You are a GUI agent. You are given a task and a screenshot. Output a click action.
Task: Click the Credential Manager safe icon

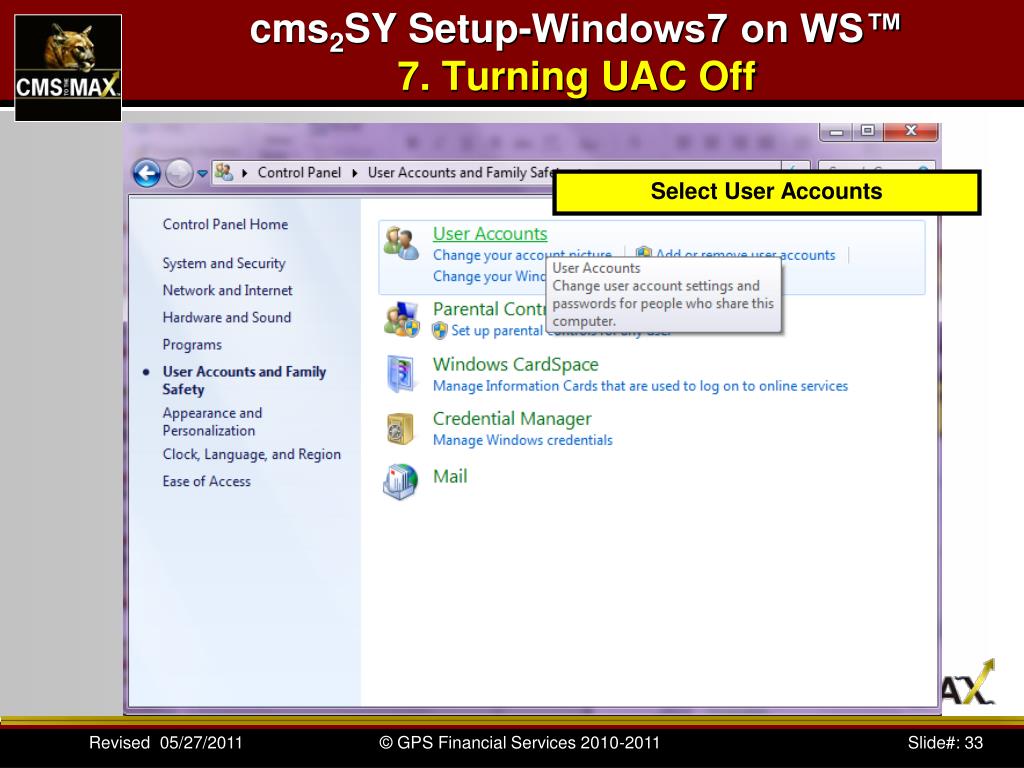(x=400, y=429)
